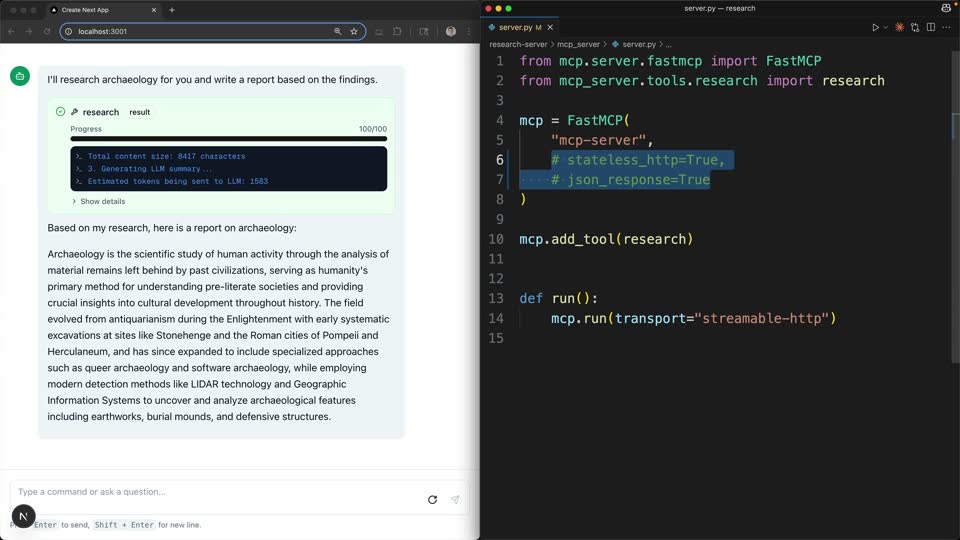This screenshot has height=540, width=960.
Task: Open the browser extensions puzzle icon
Action: 397,31
